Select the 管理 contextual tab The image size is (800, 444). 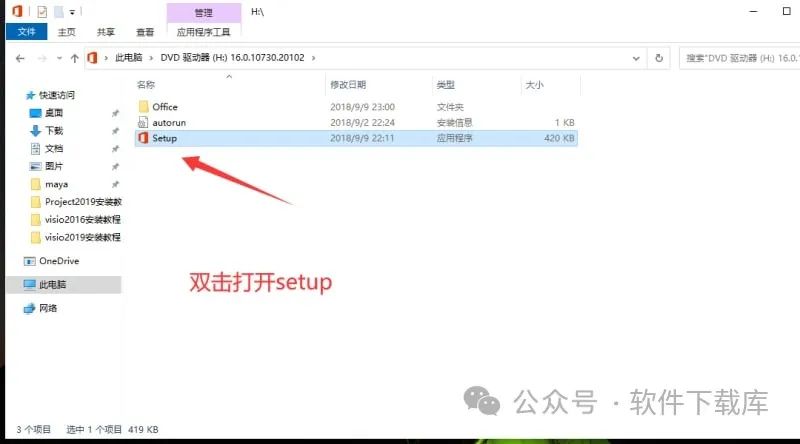coord(204,12)
